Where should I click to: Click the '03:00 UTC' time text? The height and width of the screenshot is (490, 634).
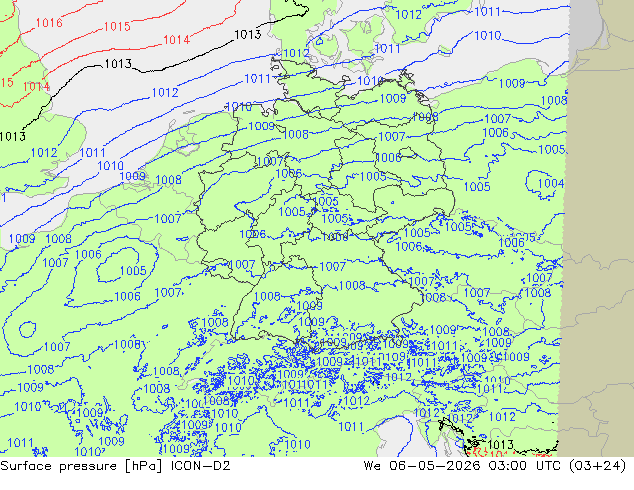coord(524,466)
